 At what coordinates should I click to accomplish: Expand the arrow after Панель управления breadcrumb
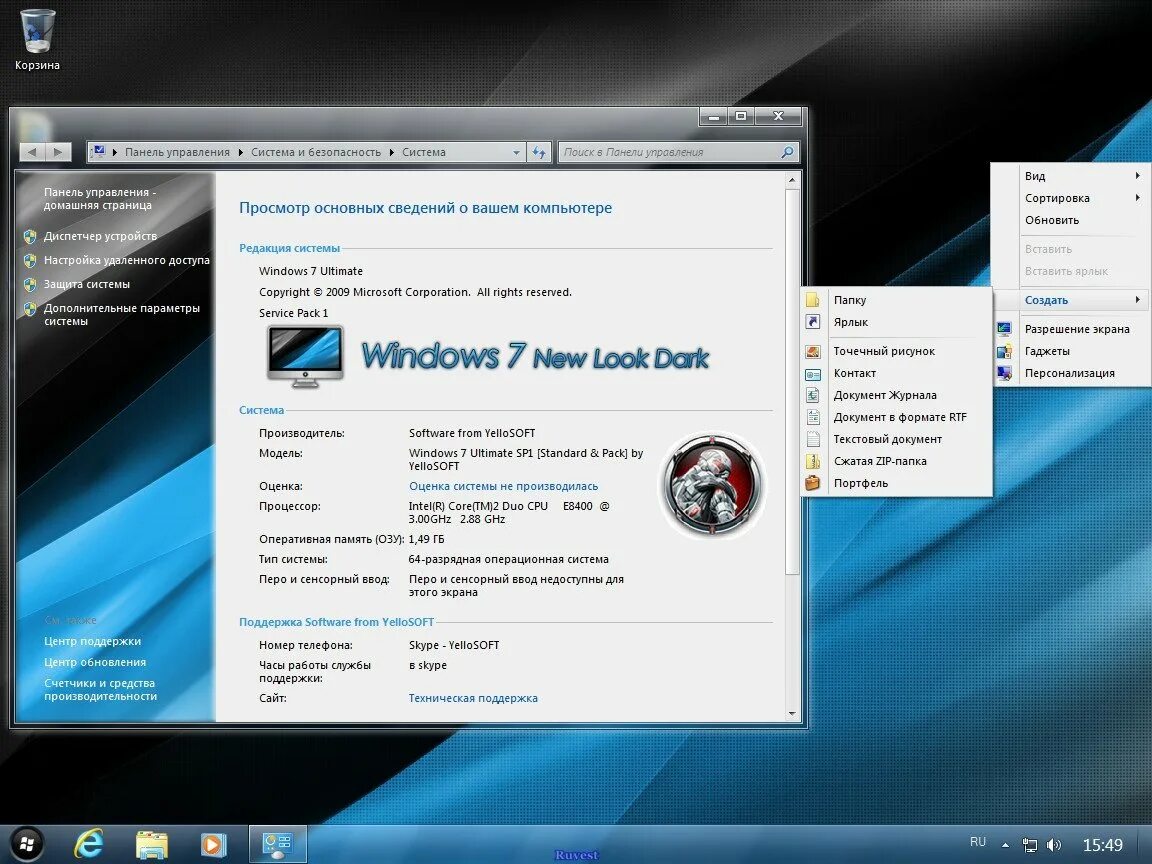(240, 152)
